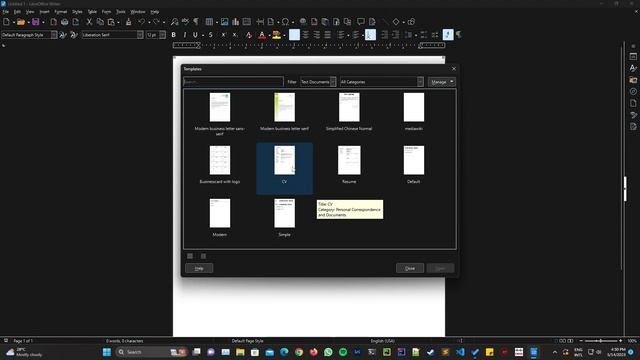
Task: Open the Tools menu
Action: tap(121, 12)
